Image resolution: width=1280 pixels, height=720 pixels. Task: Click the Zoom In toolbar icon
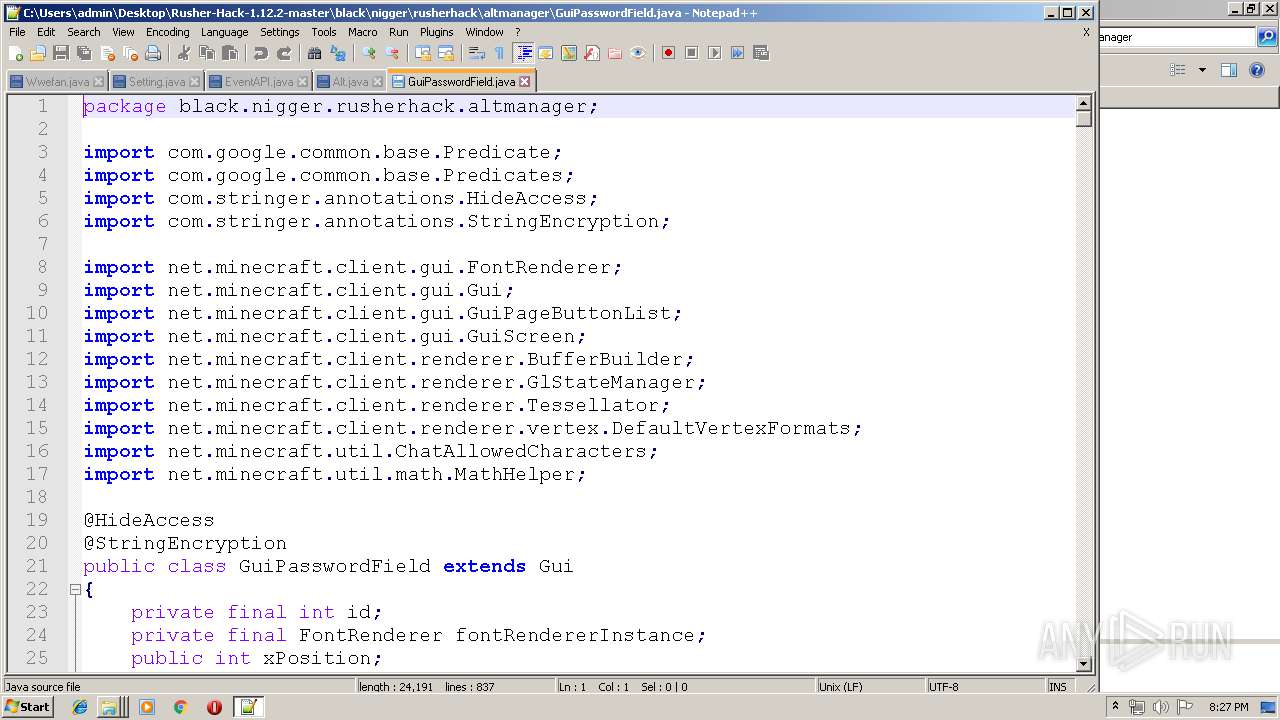click(x=369, y=53)
